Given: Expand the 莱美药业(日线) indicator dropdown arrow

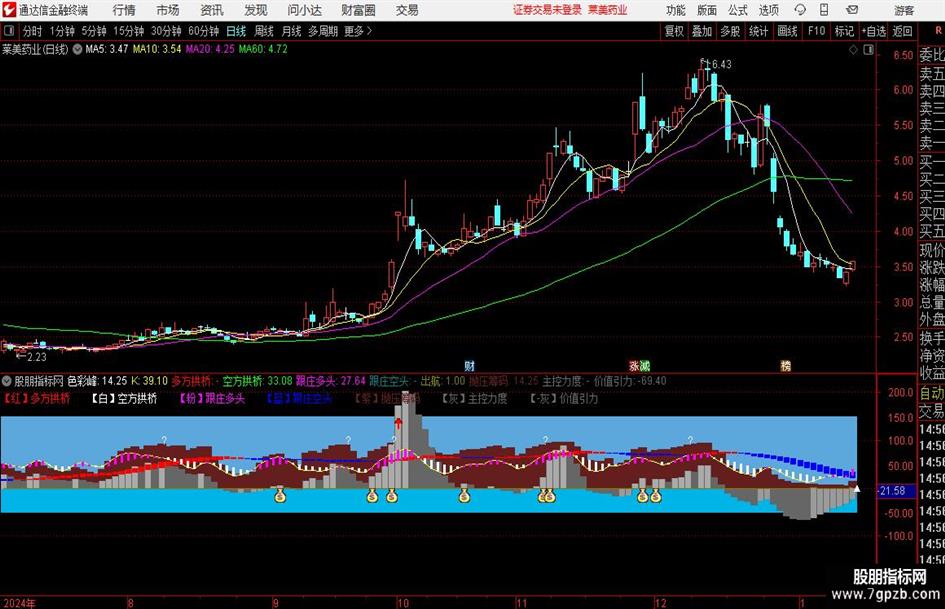Looking at the screenshot, I should click(x=77, y=49).
